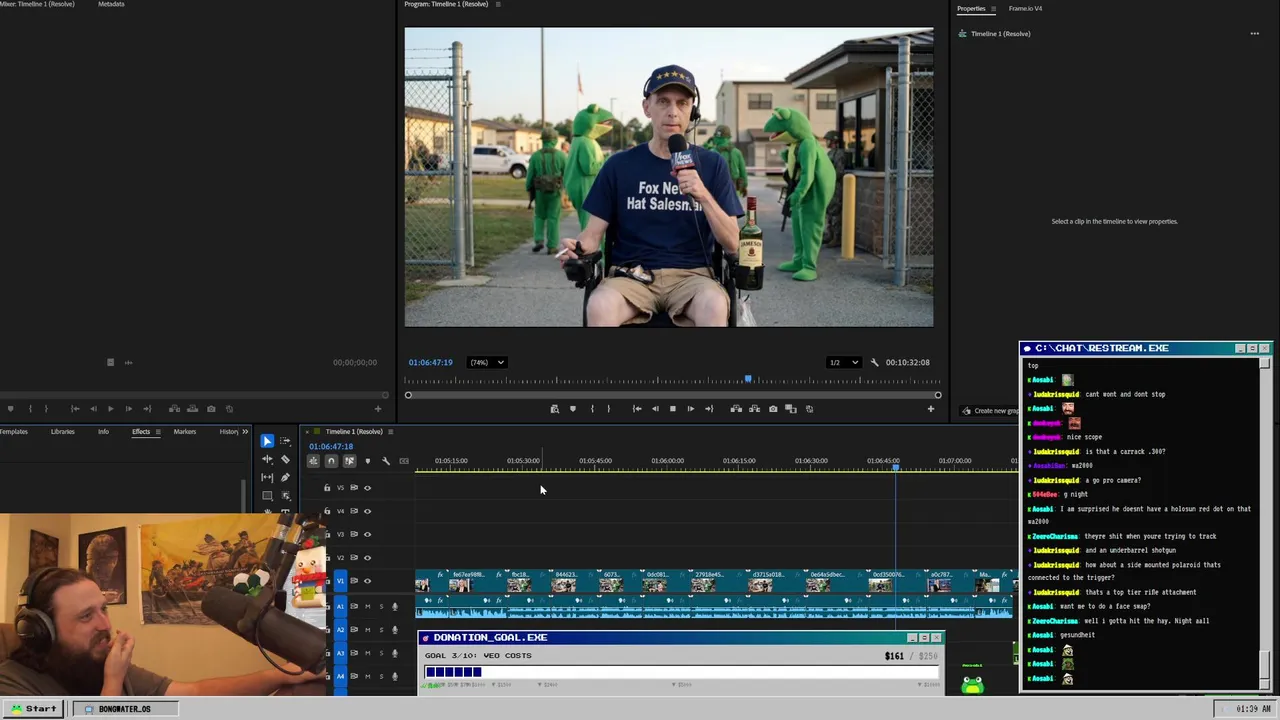The image size is (1280, 720).
Task: Hide the V3 track output eye
Action: 367,534
